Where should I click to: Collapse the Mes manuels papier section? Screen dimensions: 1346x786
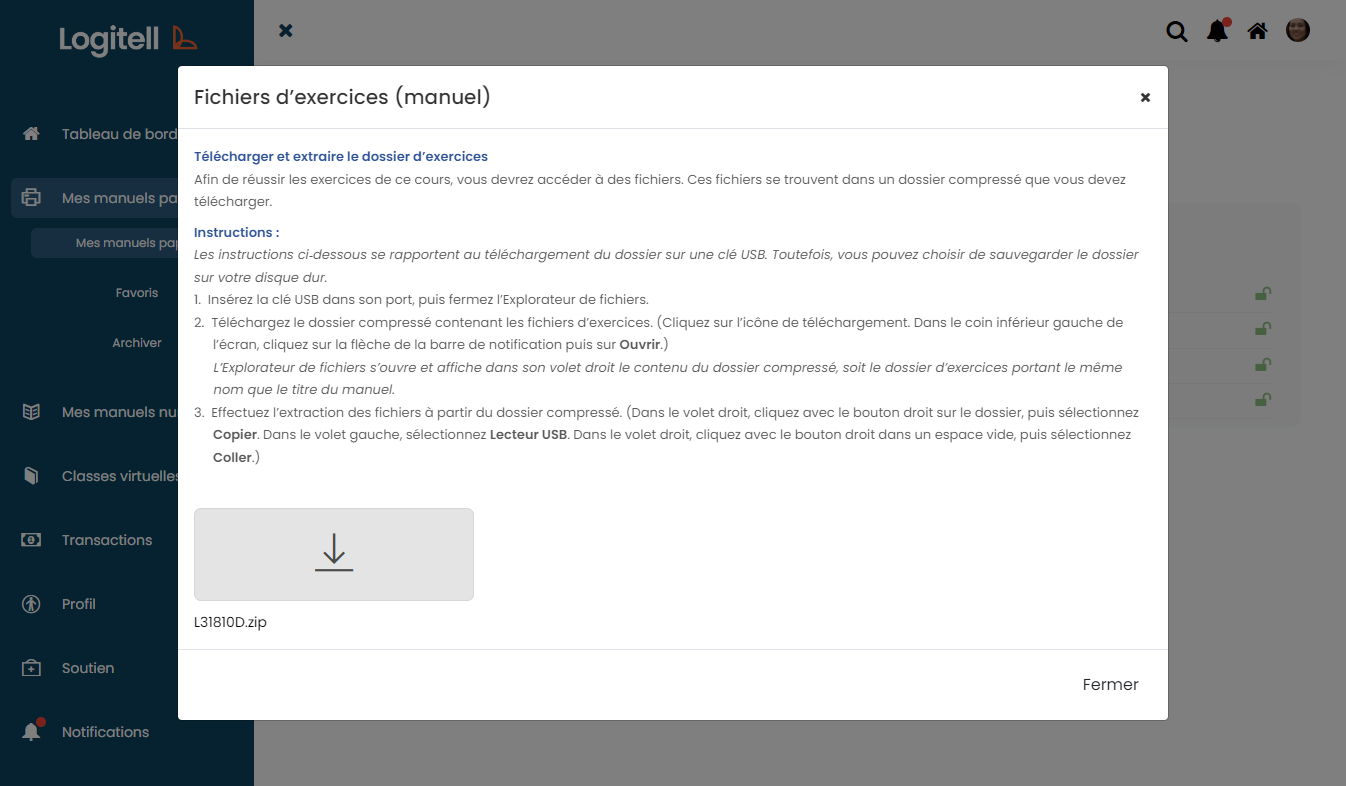31,198
